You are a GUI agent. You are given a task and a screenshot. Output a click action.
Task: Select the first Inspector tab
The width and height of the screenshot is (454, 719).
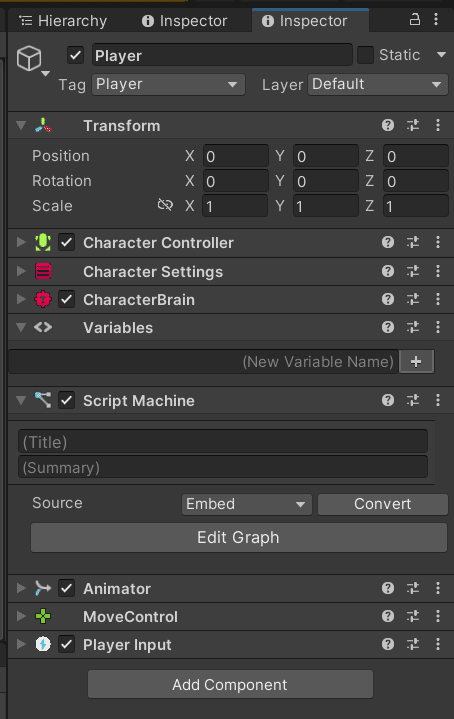pos(184,21)
